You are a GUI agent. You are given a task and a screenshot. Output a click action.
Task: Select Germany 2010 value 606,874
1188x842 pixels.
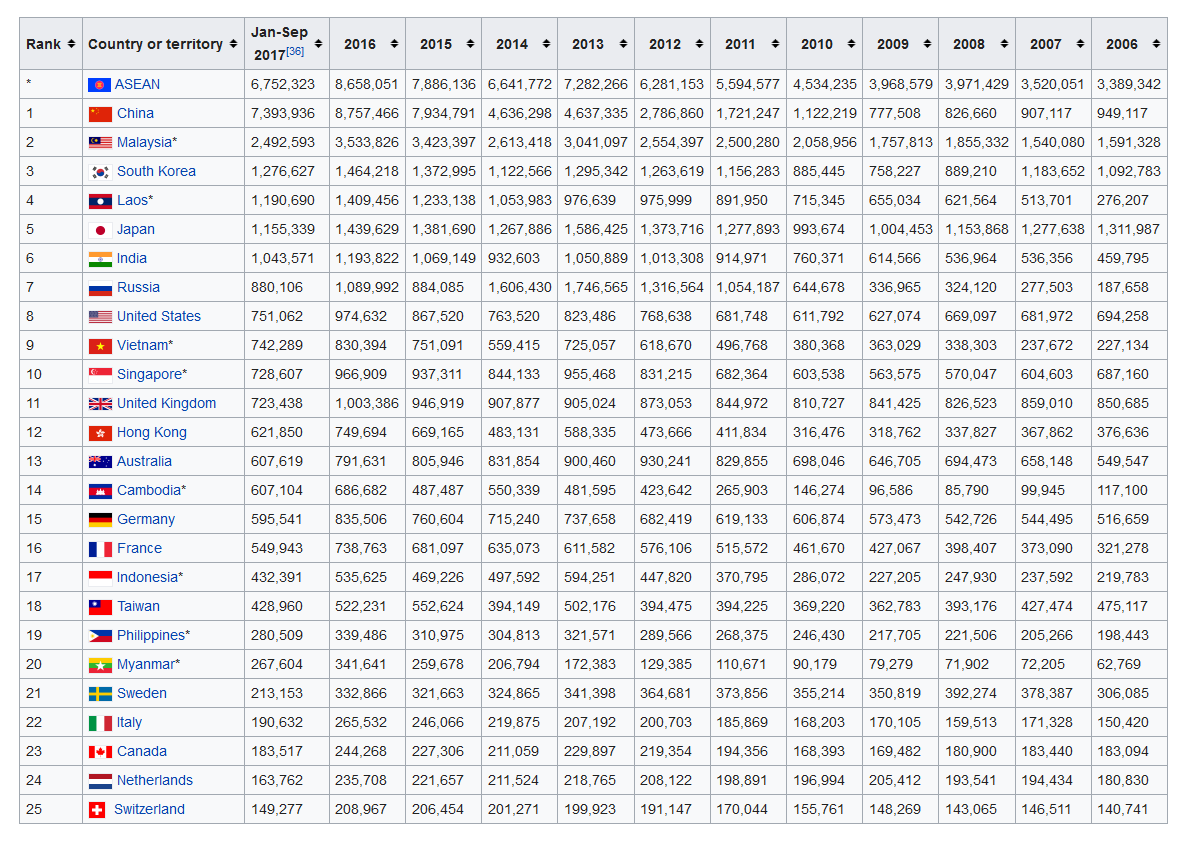click(819, 520)
